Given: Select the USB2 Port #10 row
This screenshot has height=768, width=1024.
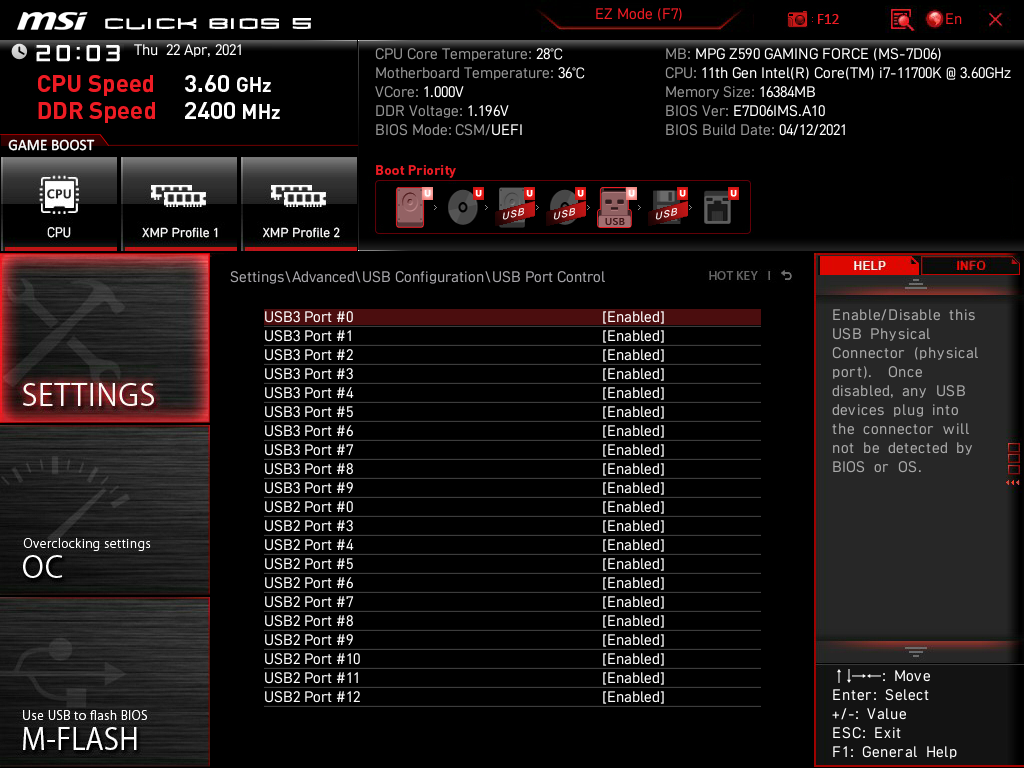Looking at the screenshot, I should pyautogui.click(x=512, y=659).
